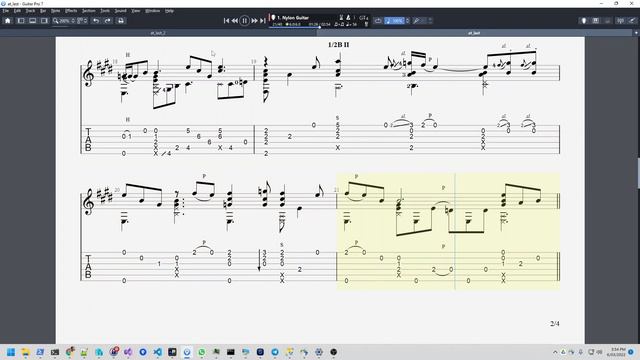The width and height of the screenshot is (640, 360).
Task: Show hidden system tray icons
Action: click(x=555, y=352)
